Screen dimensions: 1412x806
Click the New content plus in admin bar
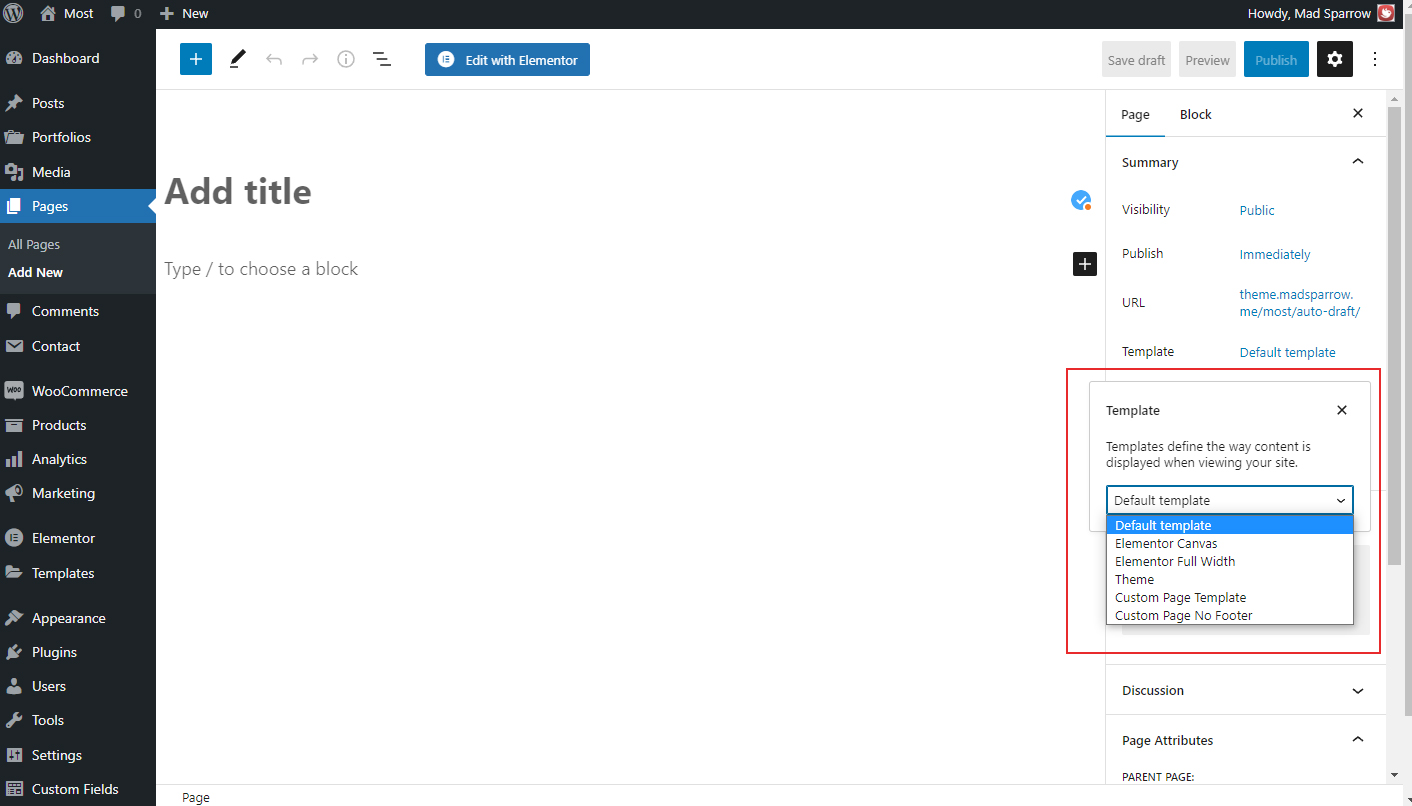(166, 14)
